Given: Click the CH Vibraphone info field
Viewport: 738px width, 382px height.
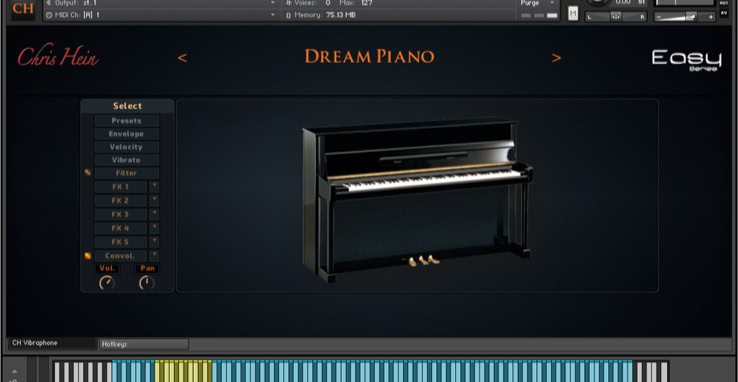Looking at the screenshot, I should (x=52, y=343).
